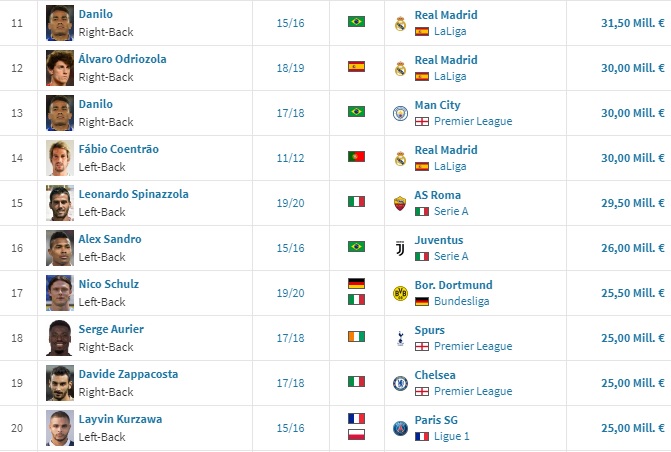
Task: Click the Chelsea club crest
Action: point(400,383)
